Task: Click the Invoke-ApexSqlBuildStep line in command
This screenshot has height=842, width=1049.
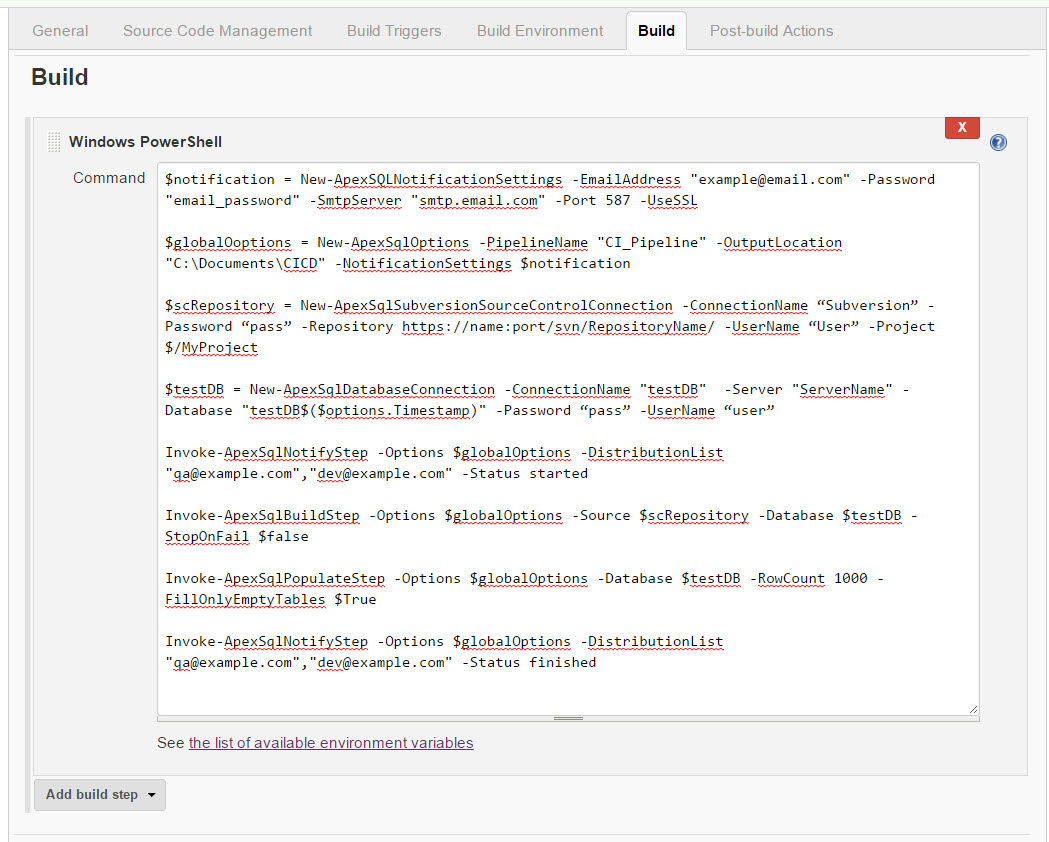Action: [x=400, y=516]
